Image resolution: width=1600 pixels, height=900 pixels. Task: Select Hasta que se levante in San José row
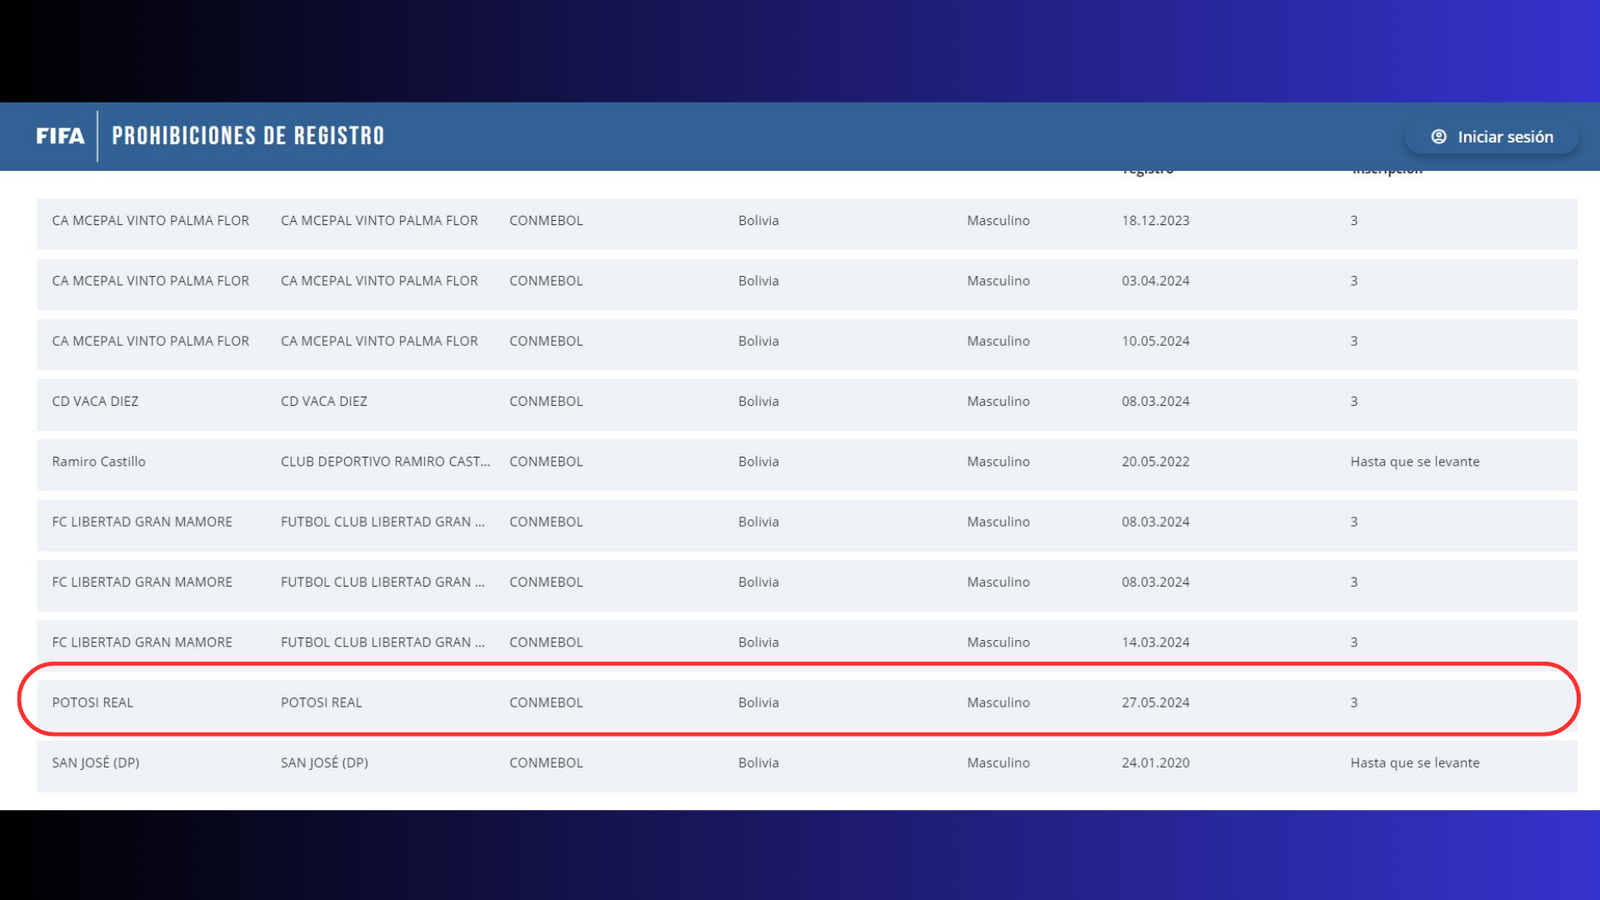[1414, 763]
